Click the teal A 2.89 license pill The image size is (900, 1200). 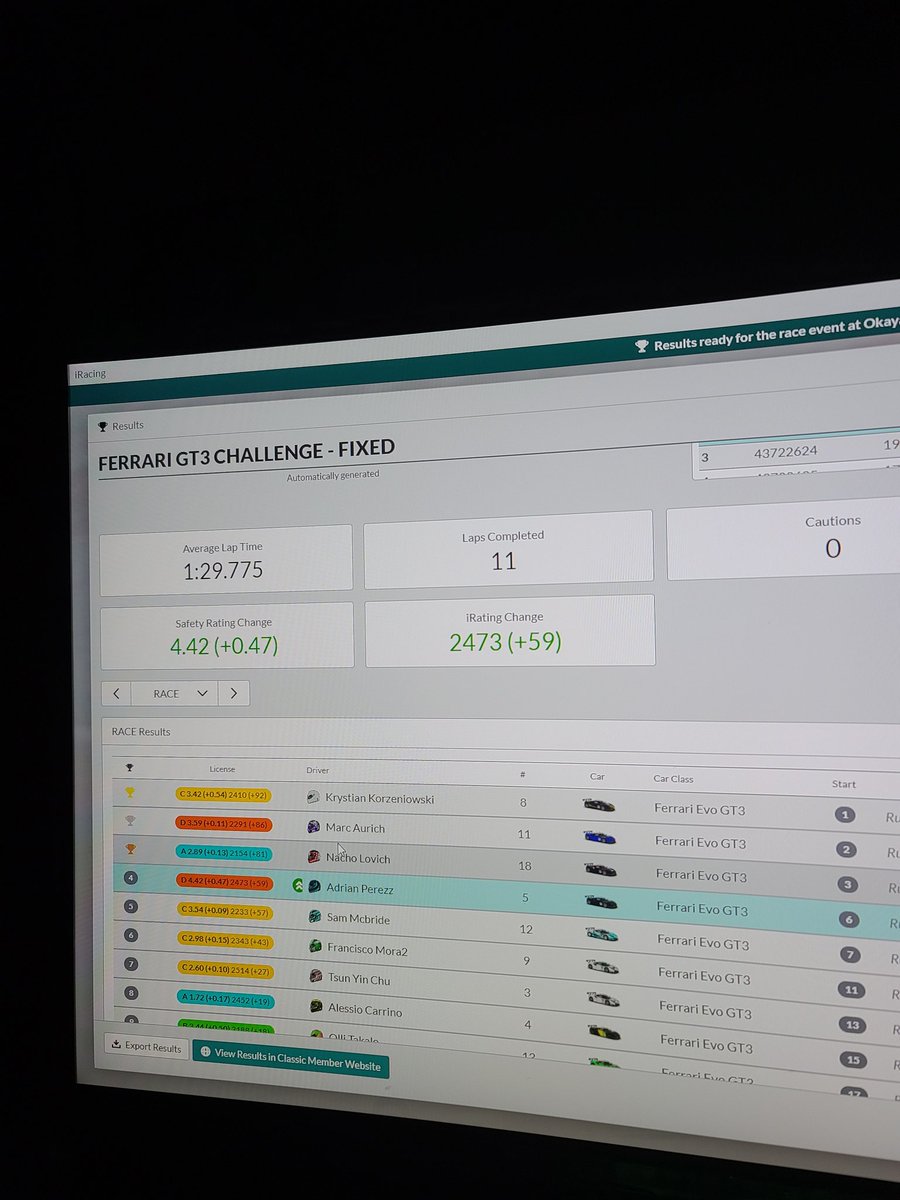point(224,853)
